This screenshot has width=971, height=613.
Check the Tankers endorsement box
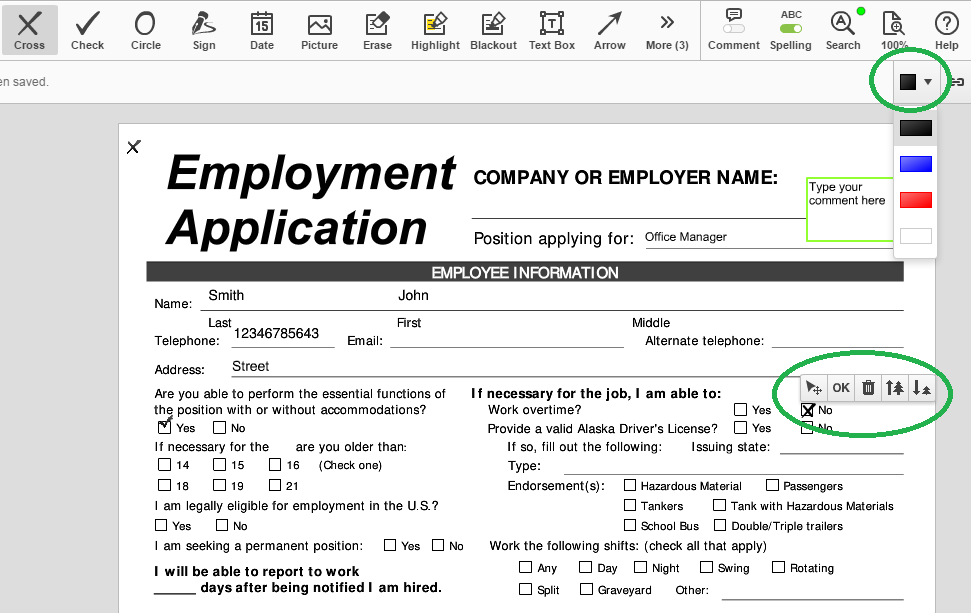[630, 505]
